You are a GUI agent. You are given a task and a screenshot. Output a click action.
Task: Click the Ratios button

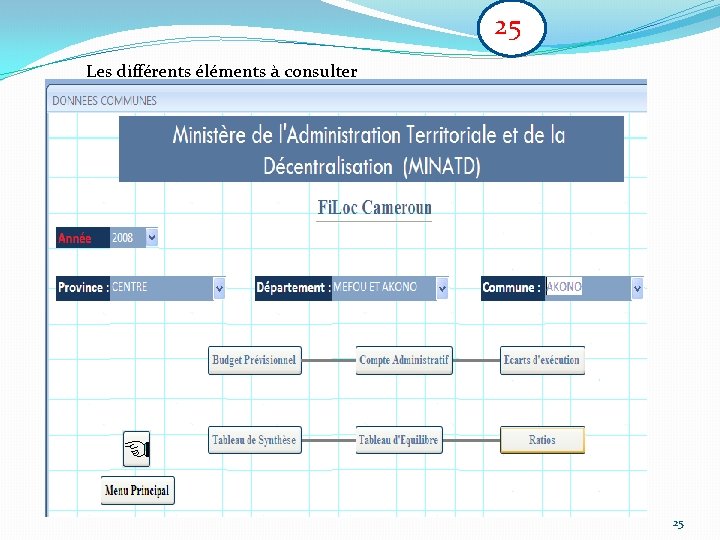coord(542,440)
